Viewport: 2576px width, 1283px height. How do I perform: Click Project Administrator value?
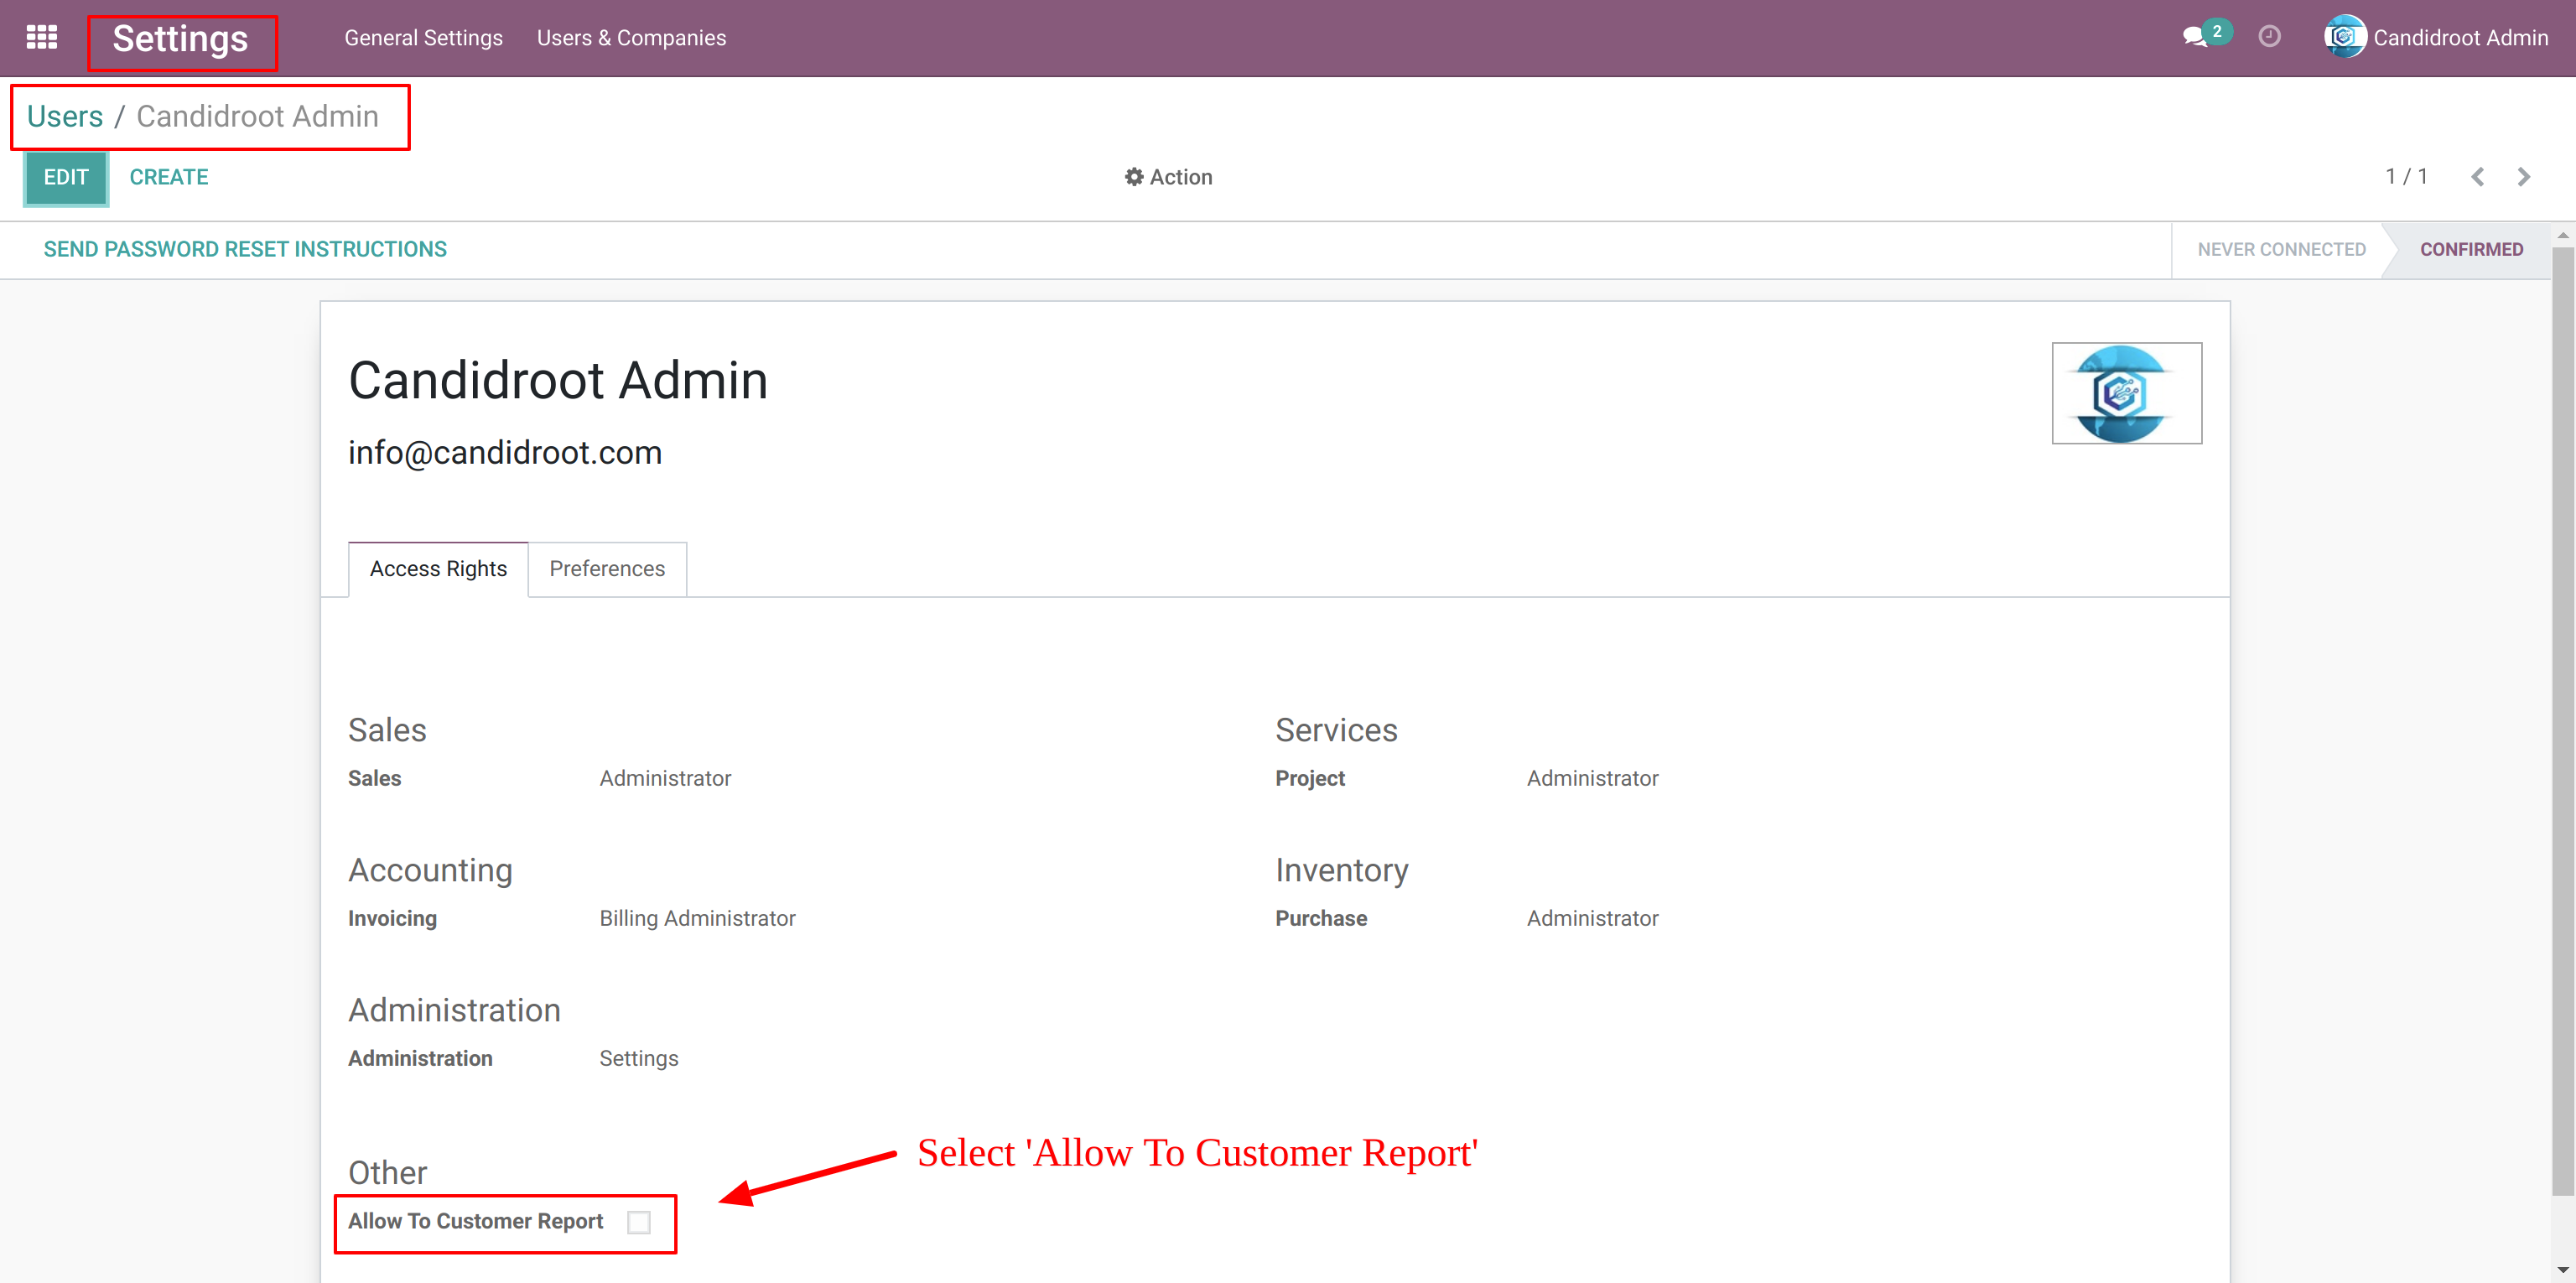point(1592,778)
